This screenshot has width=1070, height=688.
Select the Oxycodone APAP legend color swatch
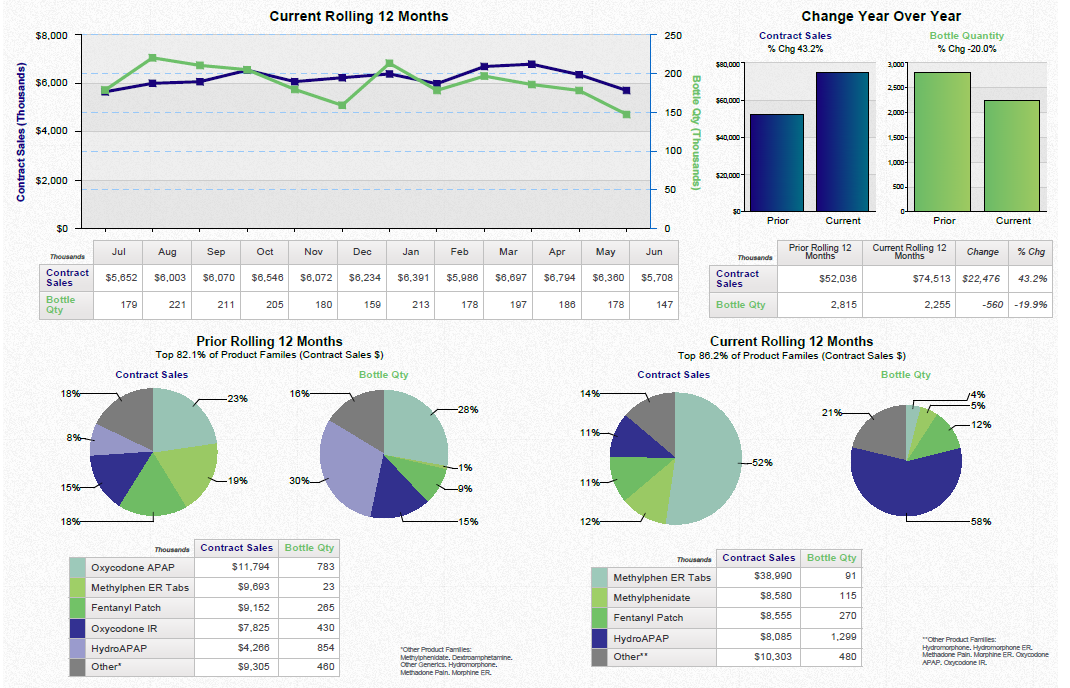pyautogui.click(x=79, y=568)
